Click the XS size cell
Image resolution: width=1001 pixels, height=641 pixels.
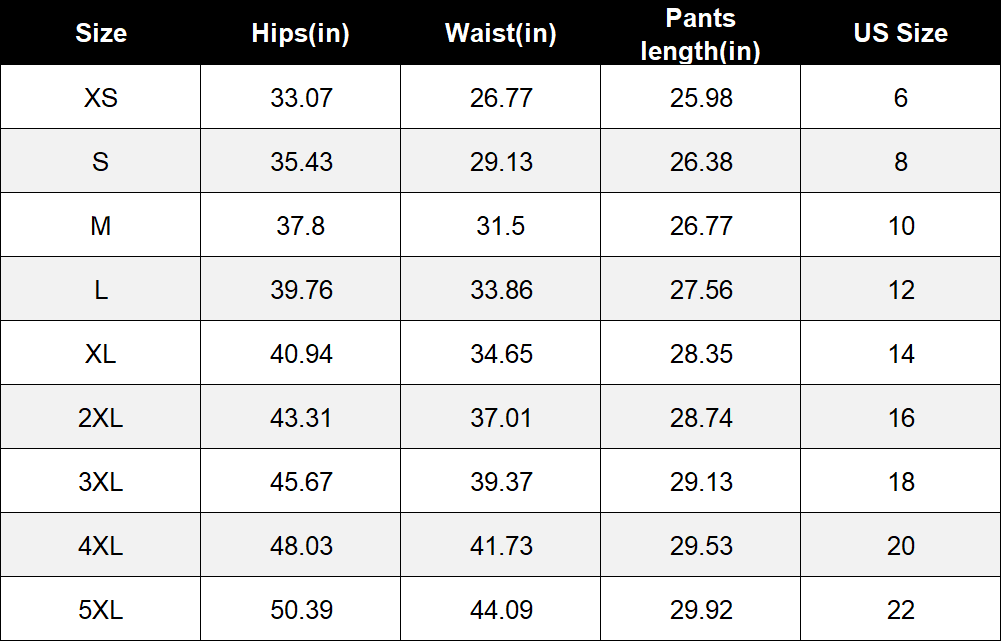point(101,98)
